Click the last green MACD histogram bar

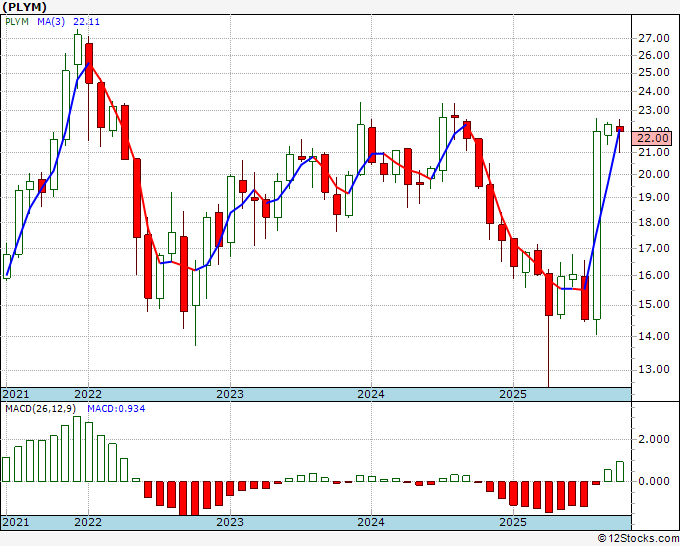click(x=620, y=471)
